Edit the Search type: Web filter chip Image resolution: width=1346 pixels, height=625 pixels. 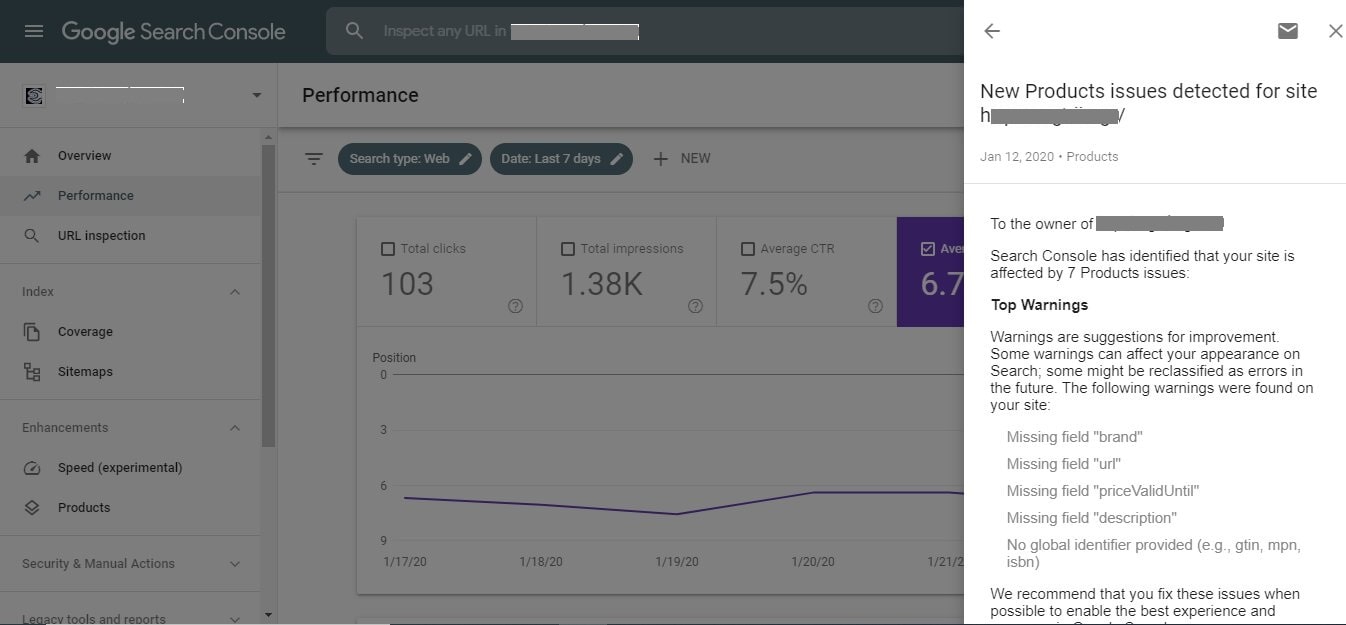[x=410, y=159]
